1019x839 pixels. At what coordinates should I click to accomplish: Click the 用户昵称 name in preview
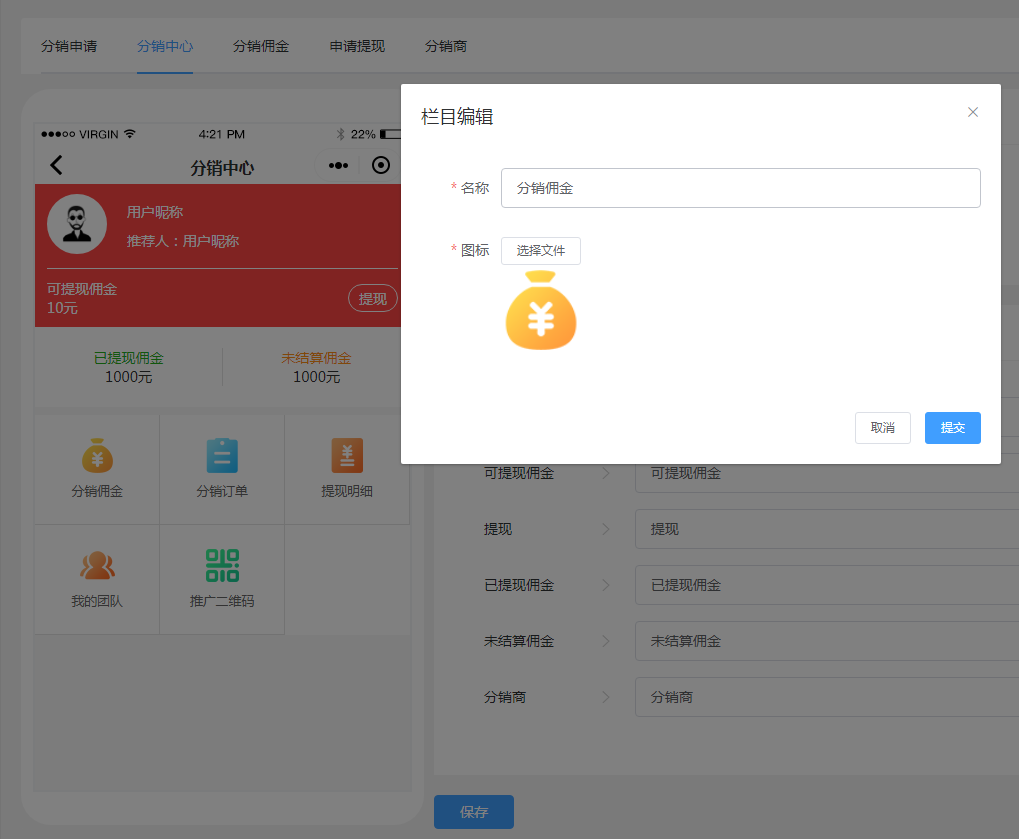coord(155,212)
